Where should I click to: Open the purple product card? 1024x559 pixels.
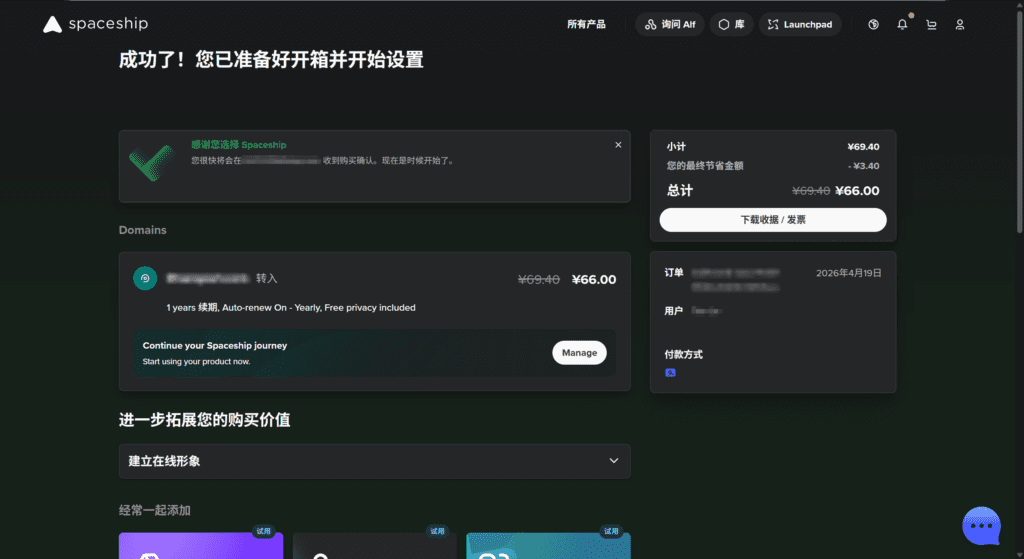(201, 545)
